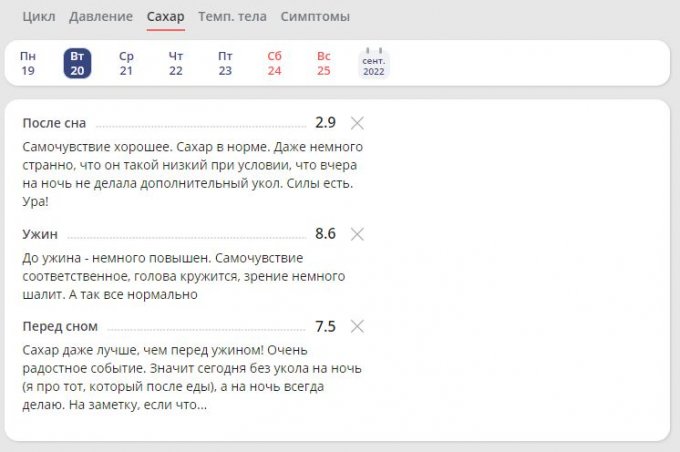Switch to the Цикл tab
The image size is (680, 452).
pyautogui.click(x=39, y=17)
